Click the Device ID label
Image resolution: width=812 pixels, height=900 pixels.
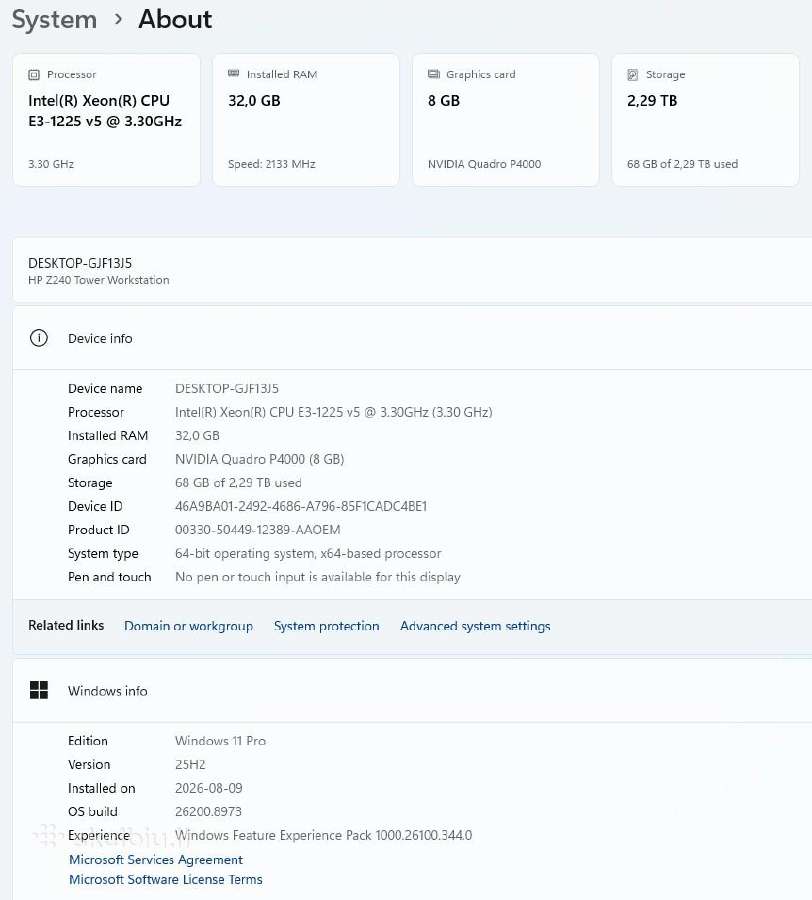point(95,506)
